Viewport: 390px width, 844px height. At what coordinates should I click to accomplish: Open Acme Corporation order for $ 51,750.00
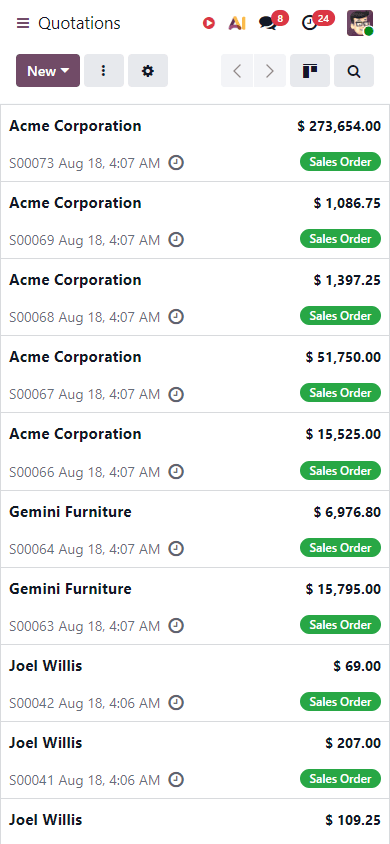click(195, 375)
